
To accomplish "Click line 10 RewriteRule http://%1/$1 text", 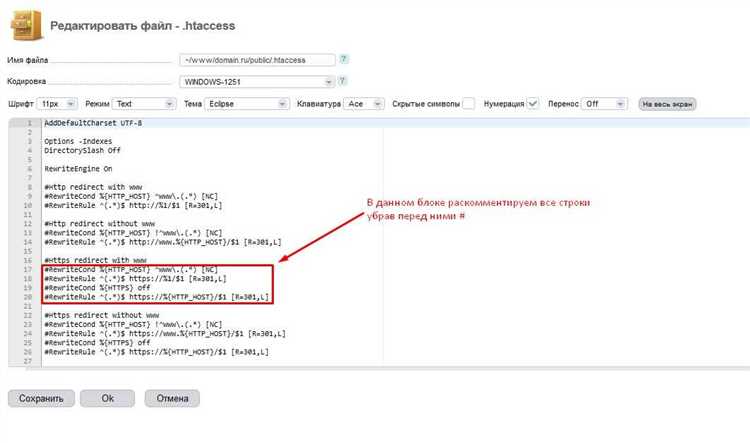I will tap(133, 206).
